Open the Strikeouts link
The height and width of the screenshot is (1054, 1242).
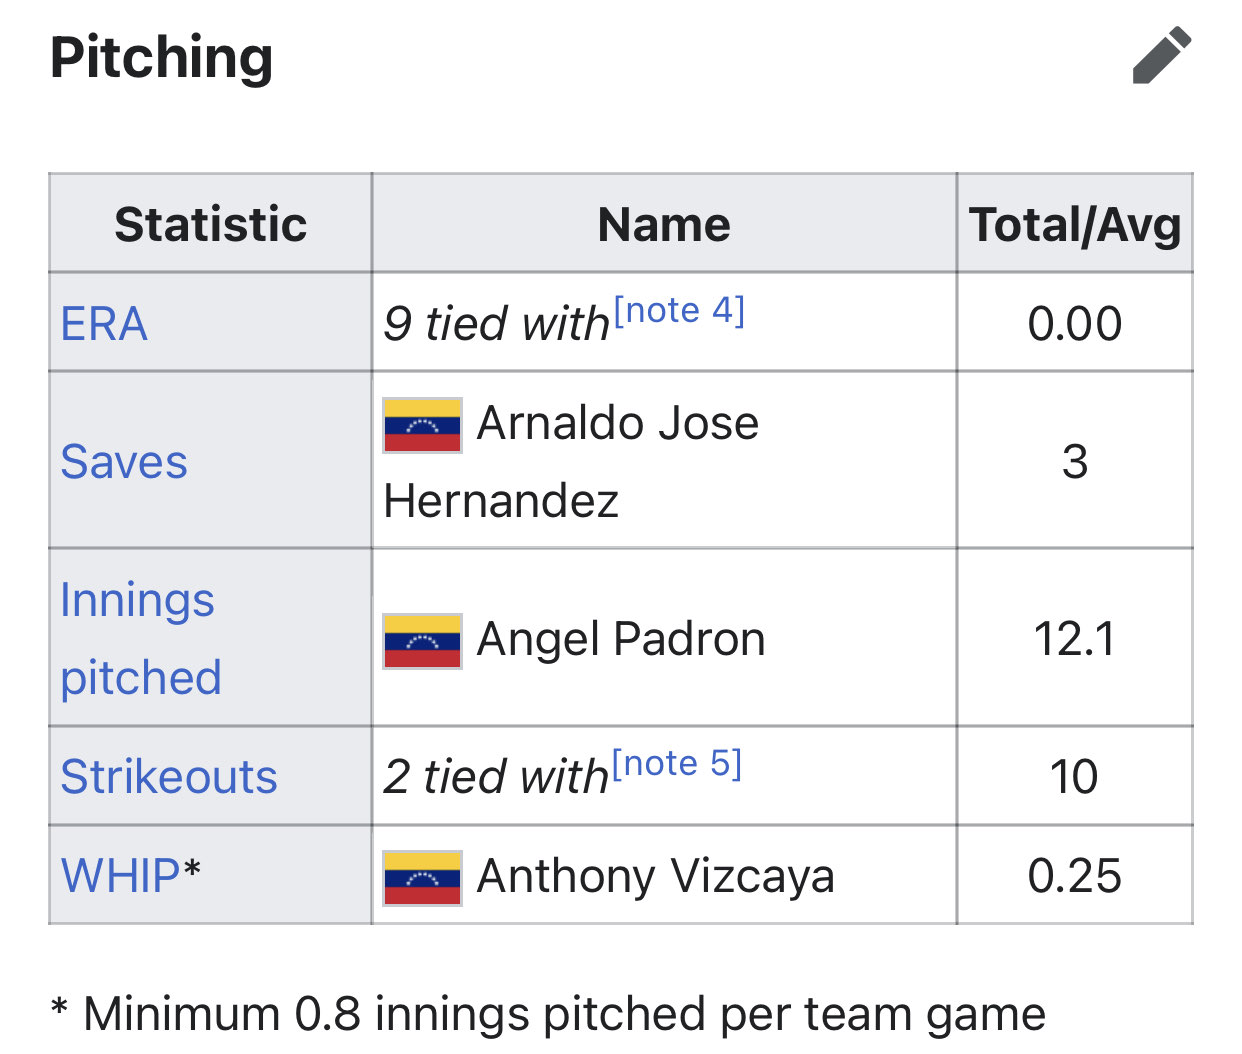169,777
